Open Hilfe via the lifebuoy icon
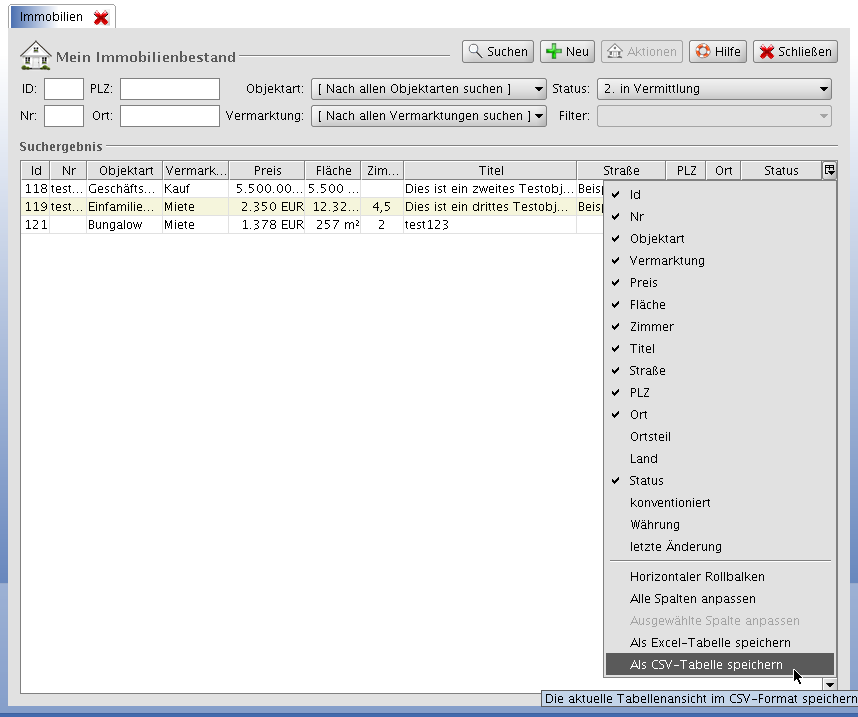The image size is (858, 717). pos(717,52)
